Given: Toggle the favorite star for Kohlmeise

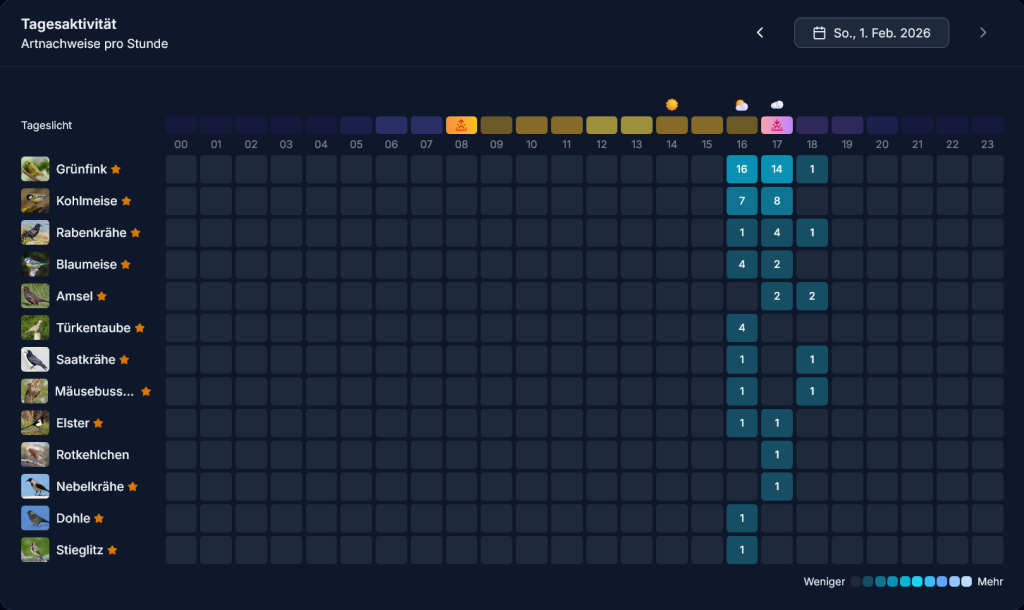Looking at the screenshot, I should tap(126, 201).
